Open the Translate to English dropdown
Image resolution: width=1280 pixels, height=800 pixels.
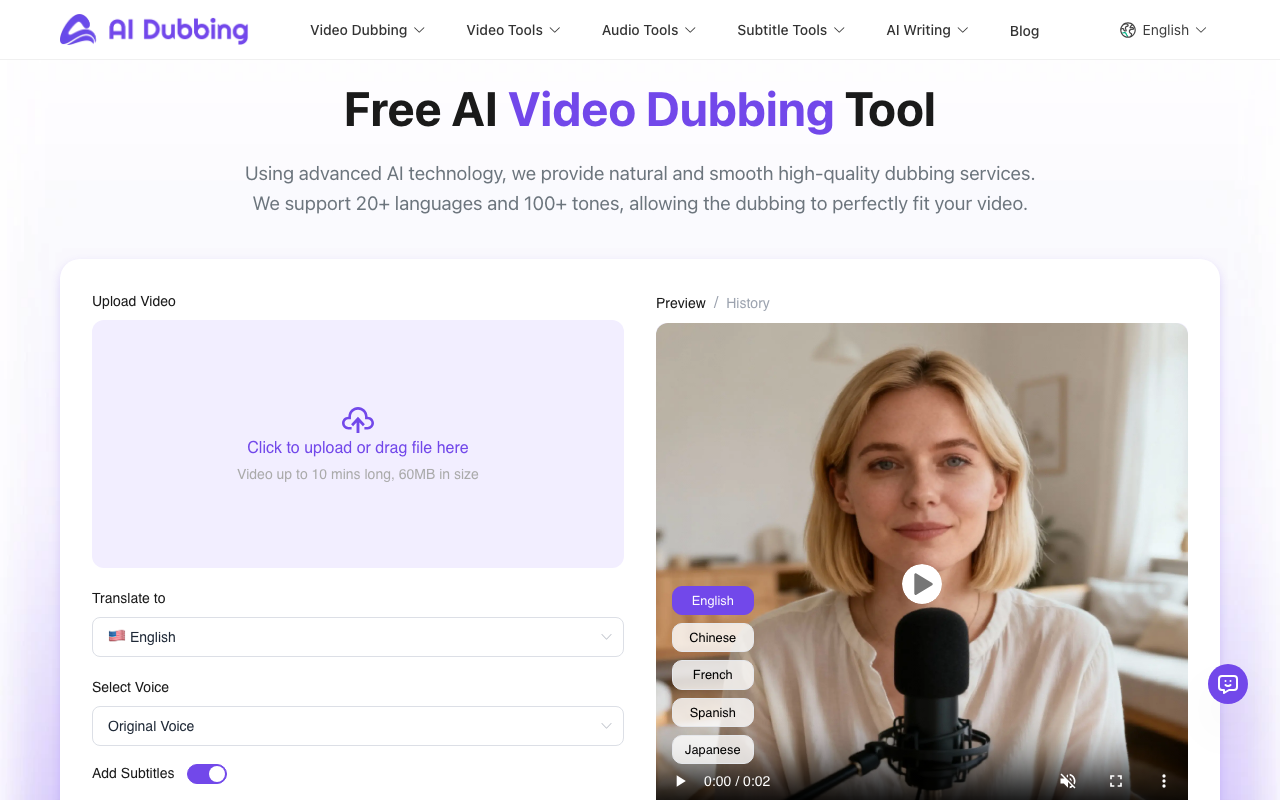pyautogui.click(x=357, y=637)
